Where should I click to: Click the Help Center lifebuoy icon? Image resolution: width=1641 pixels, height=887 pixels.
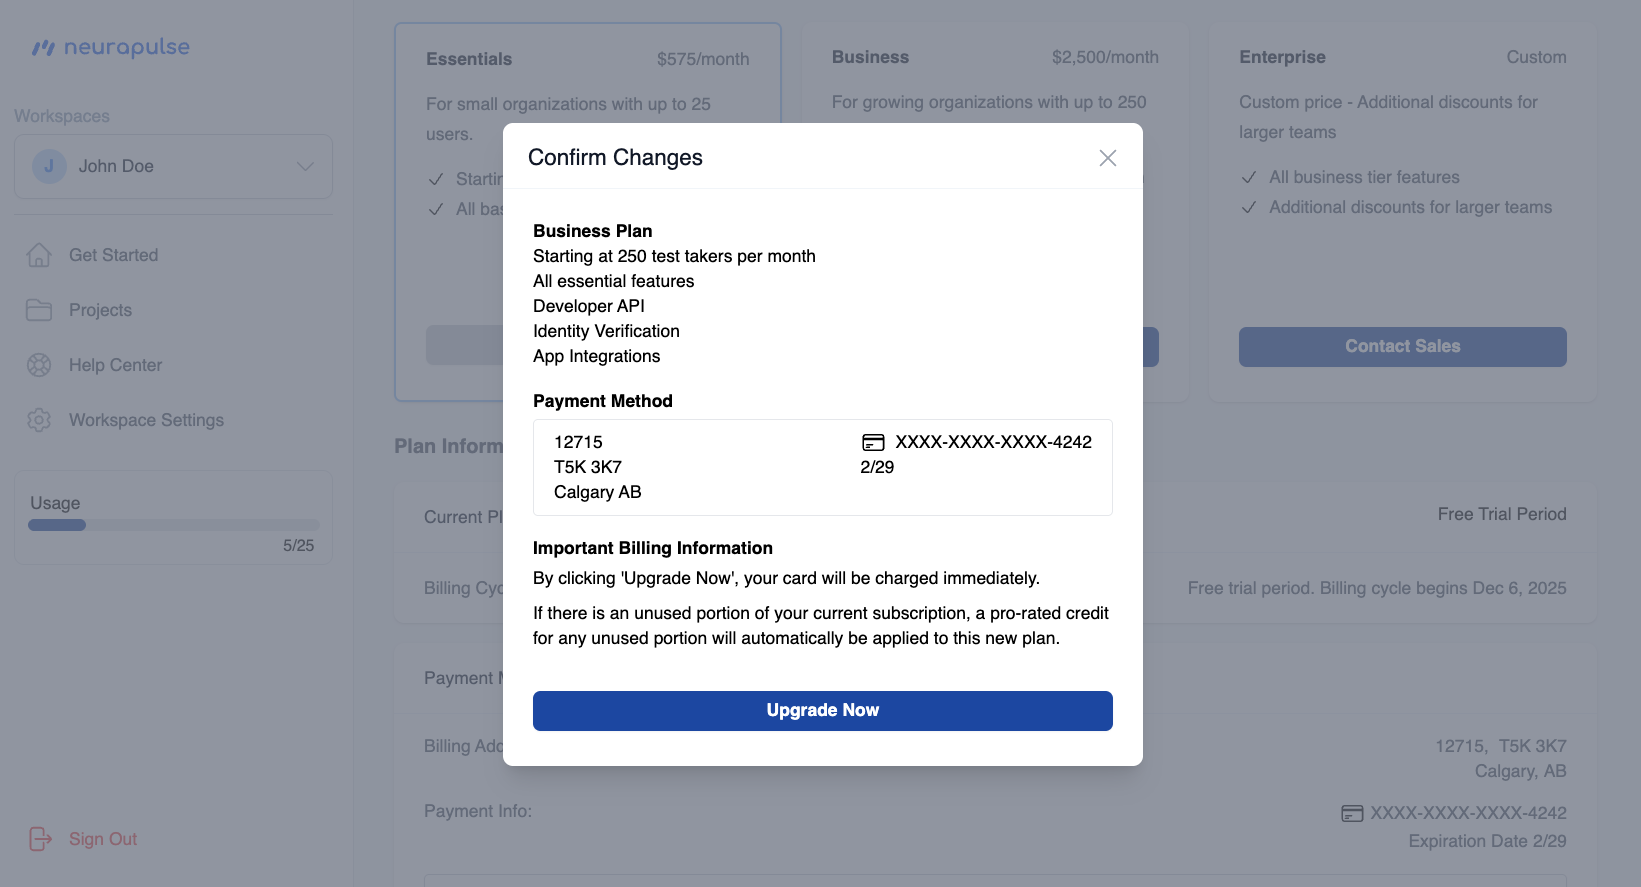click(39, 365)
